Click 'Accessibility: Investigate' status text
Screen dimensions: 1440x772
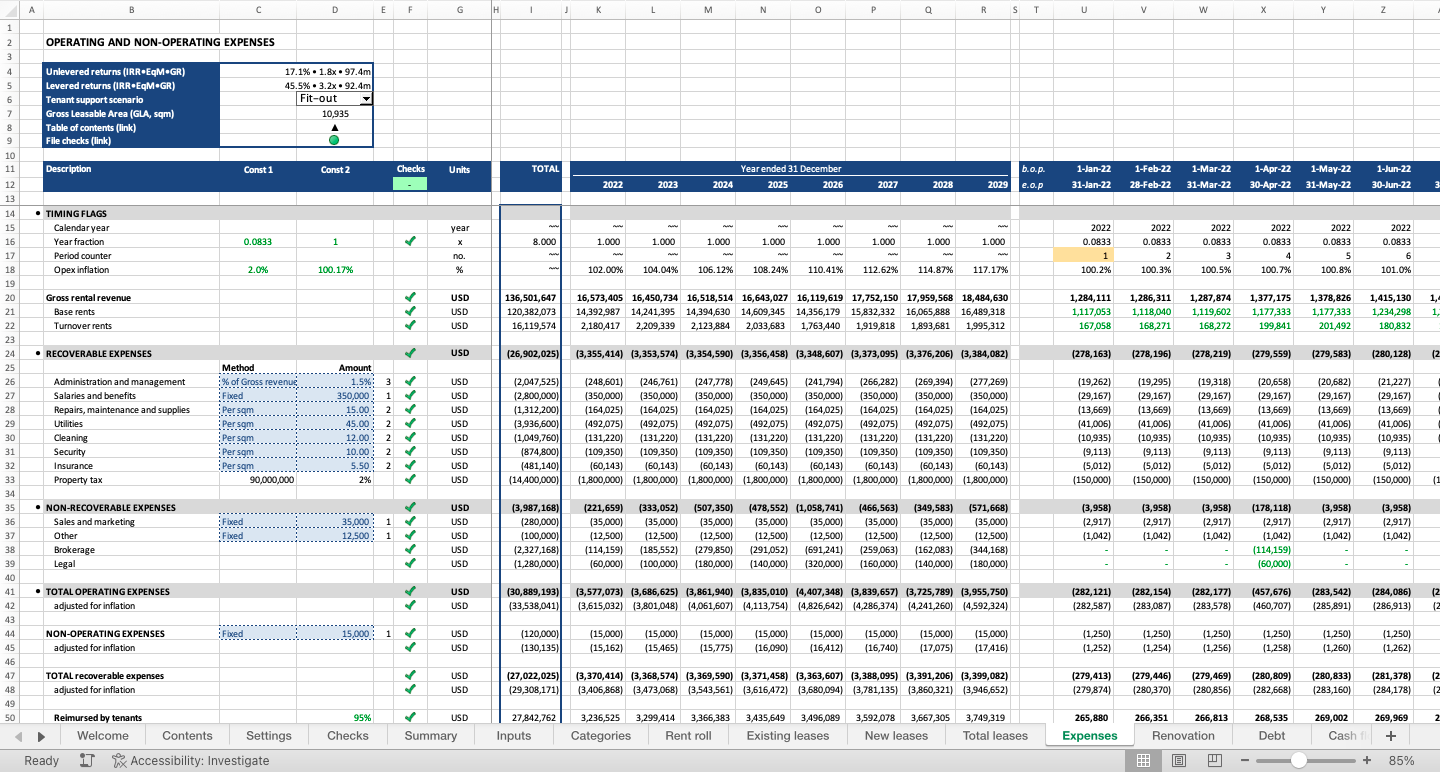tap(200, 761)
